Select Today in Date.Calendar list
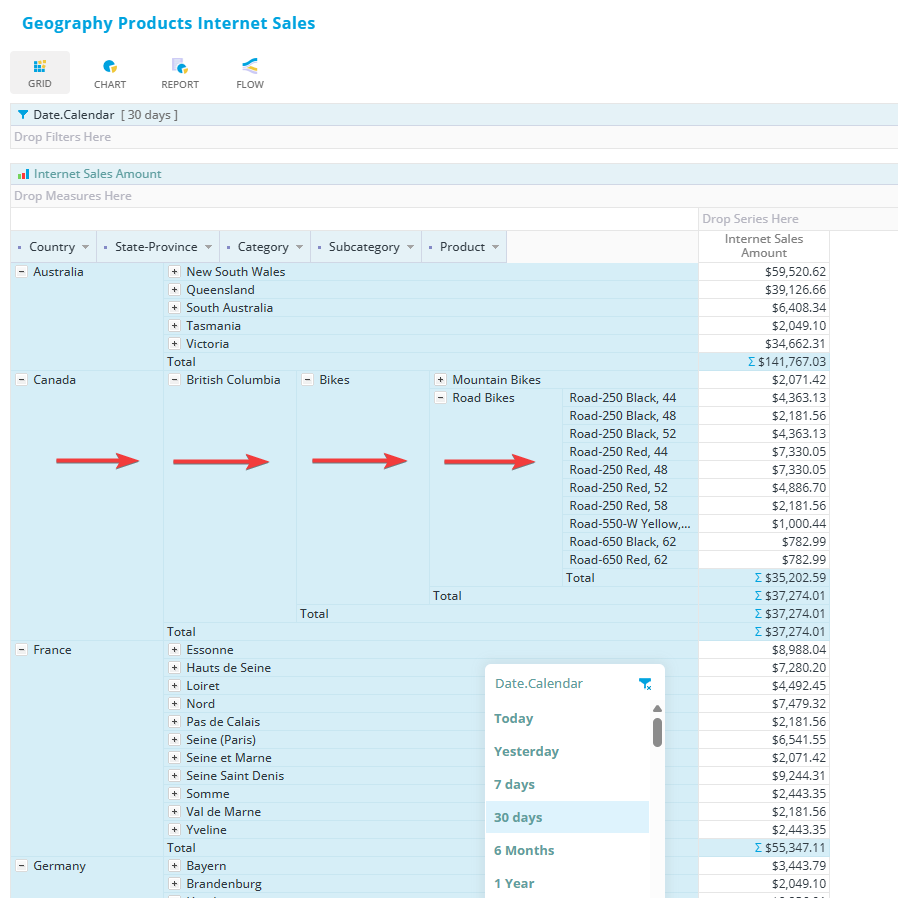This screenshot has height=898, width=898. click(514, 719)
